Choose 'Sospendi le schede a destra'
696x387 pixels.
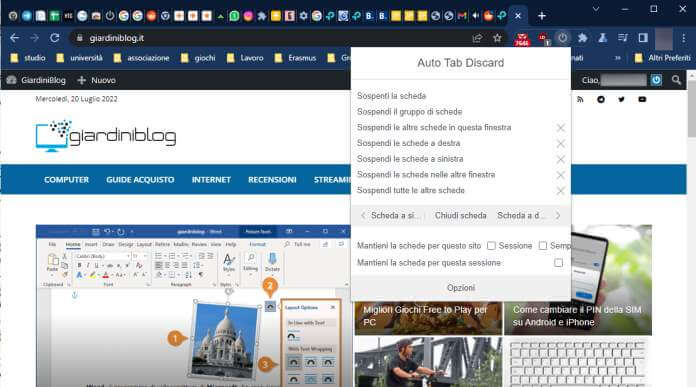408,143
